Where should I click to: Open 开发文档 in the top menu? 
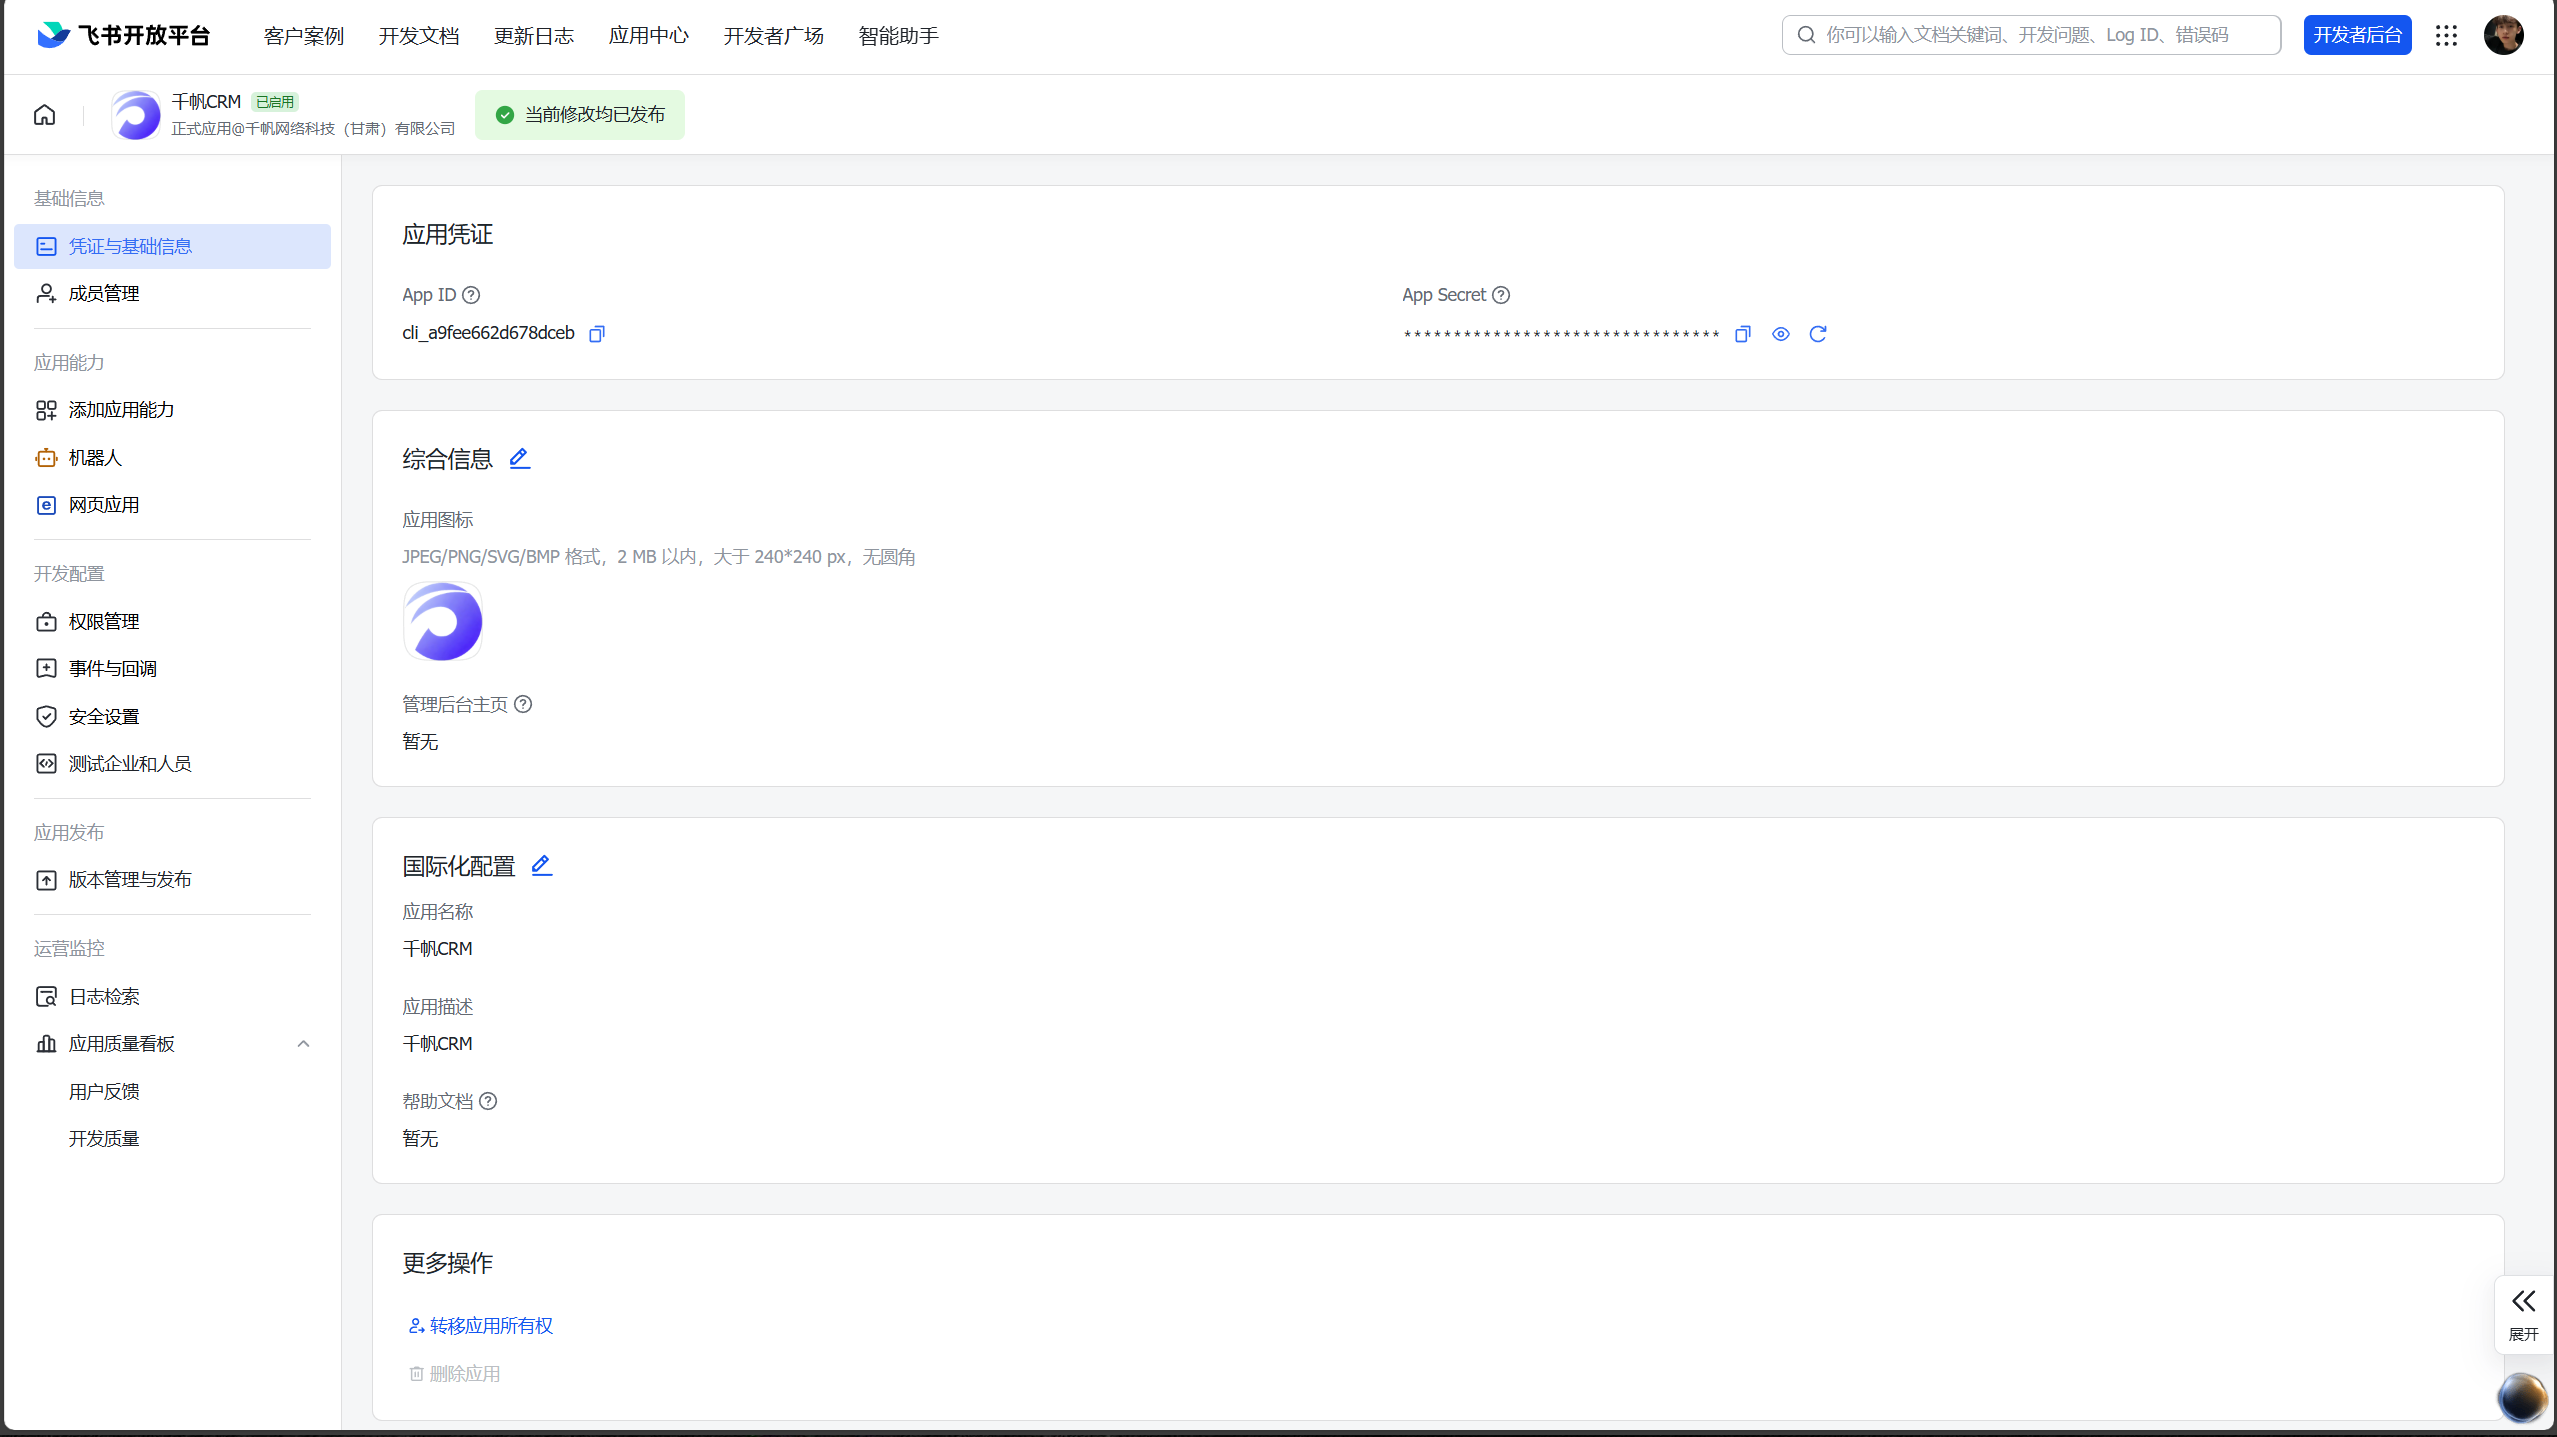click(x=418, y=36)
